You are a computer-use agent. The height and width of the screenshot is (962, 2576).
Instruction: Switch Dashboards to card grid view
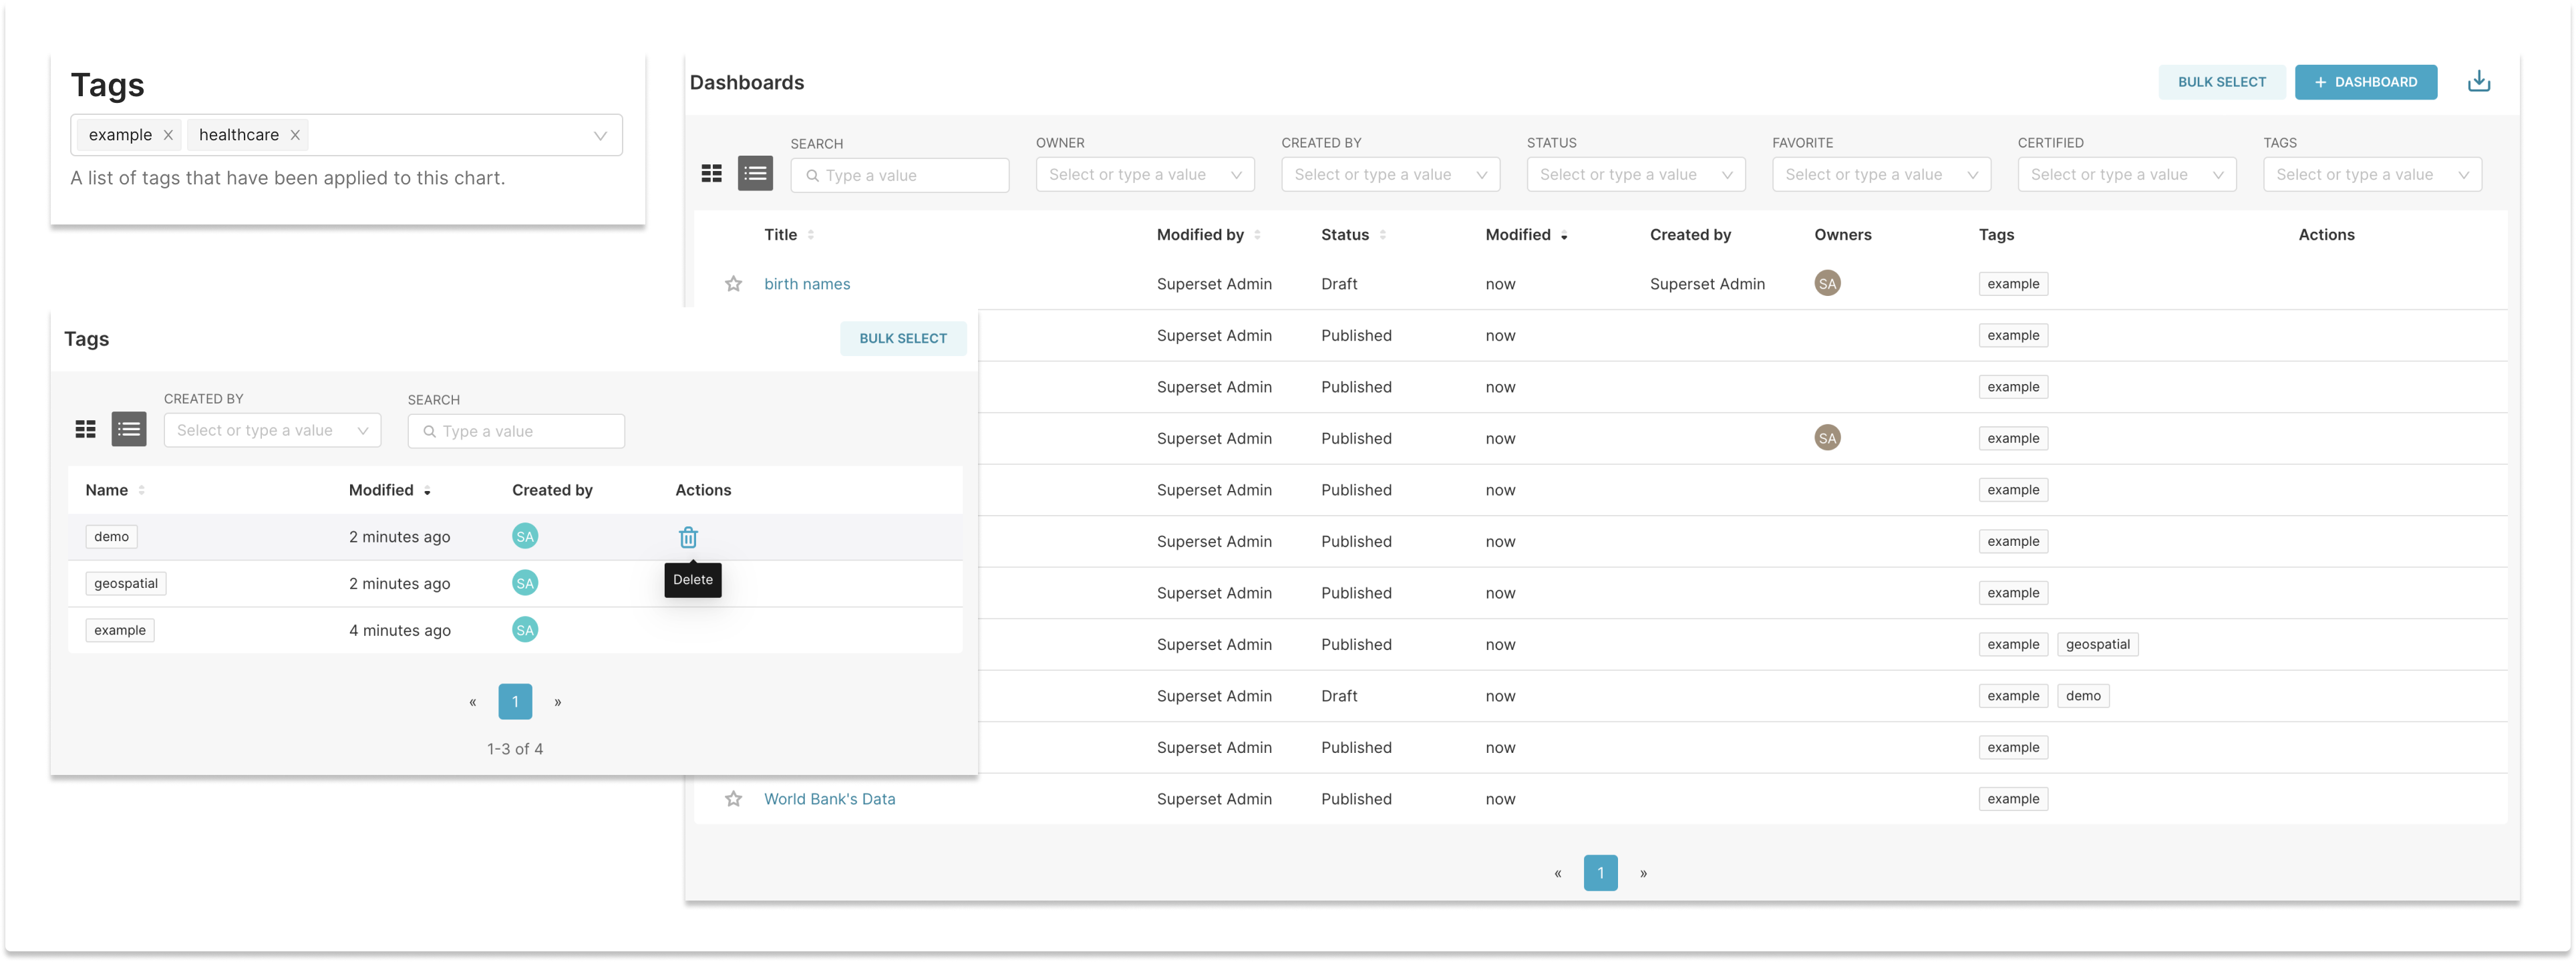click(x=711, y=174)
